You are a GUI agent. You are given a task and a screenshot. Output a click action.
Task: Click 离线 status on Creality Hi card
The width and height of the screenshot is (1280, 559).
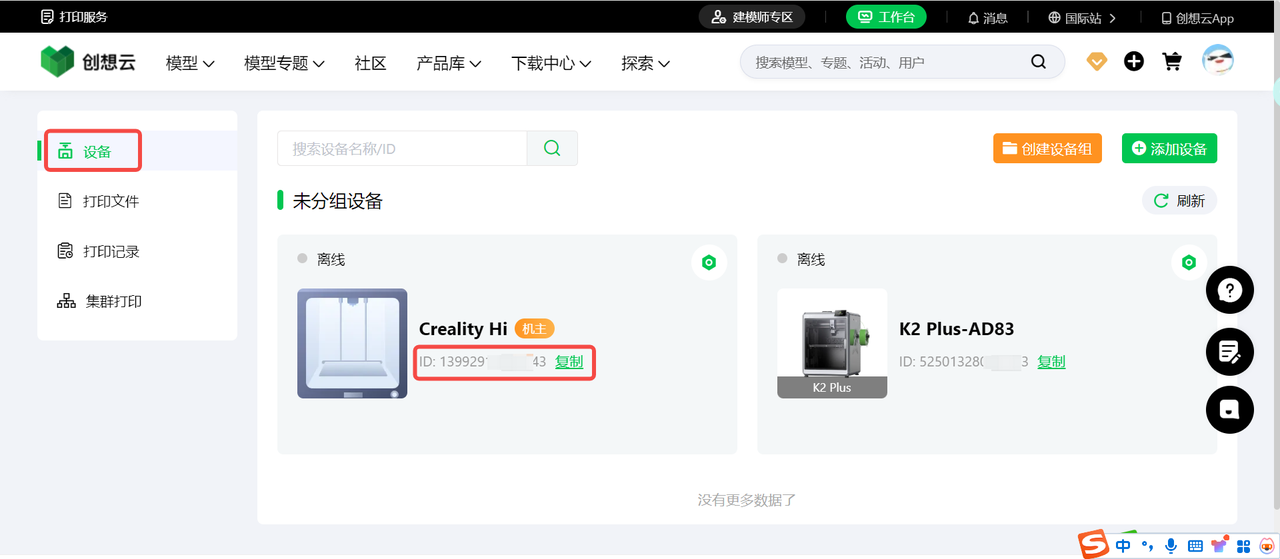(x=331, y=259)
